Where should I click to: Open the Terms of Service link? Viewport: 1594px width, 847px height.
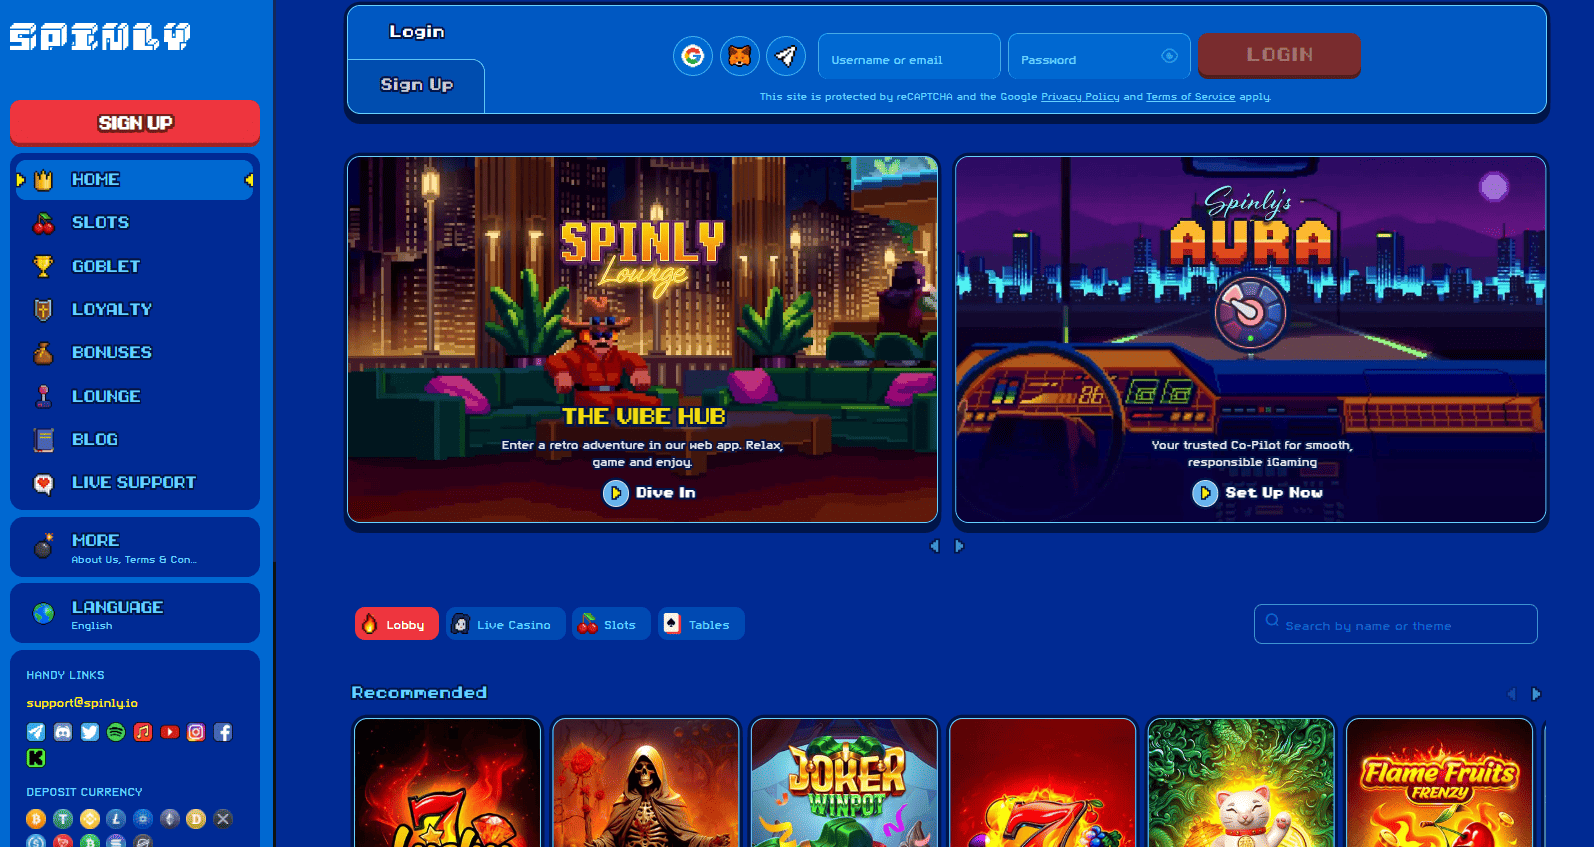(x=1190, y=97)
